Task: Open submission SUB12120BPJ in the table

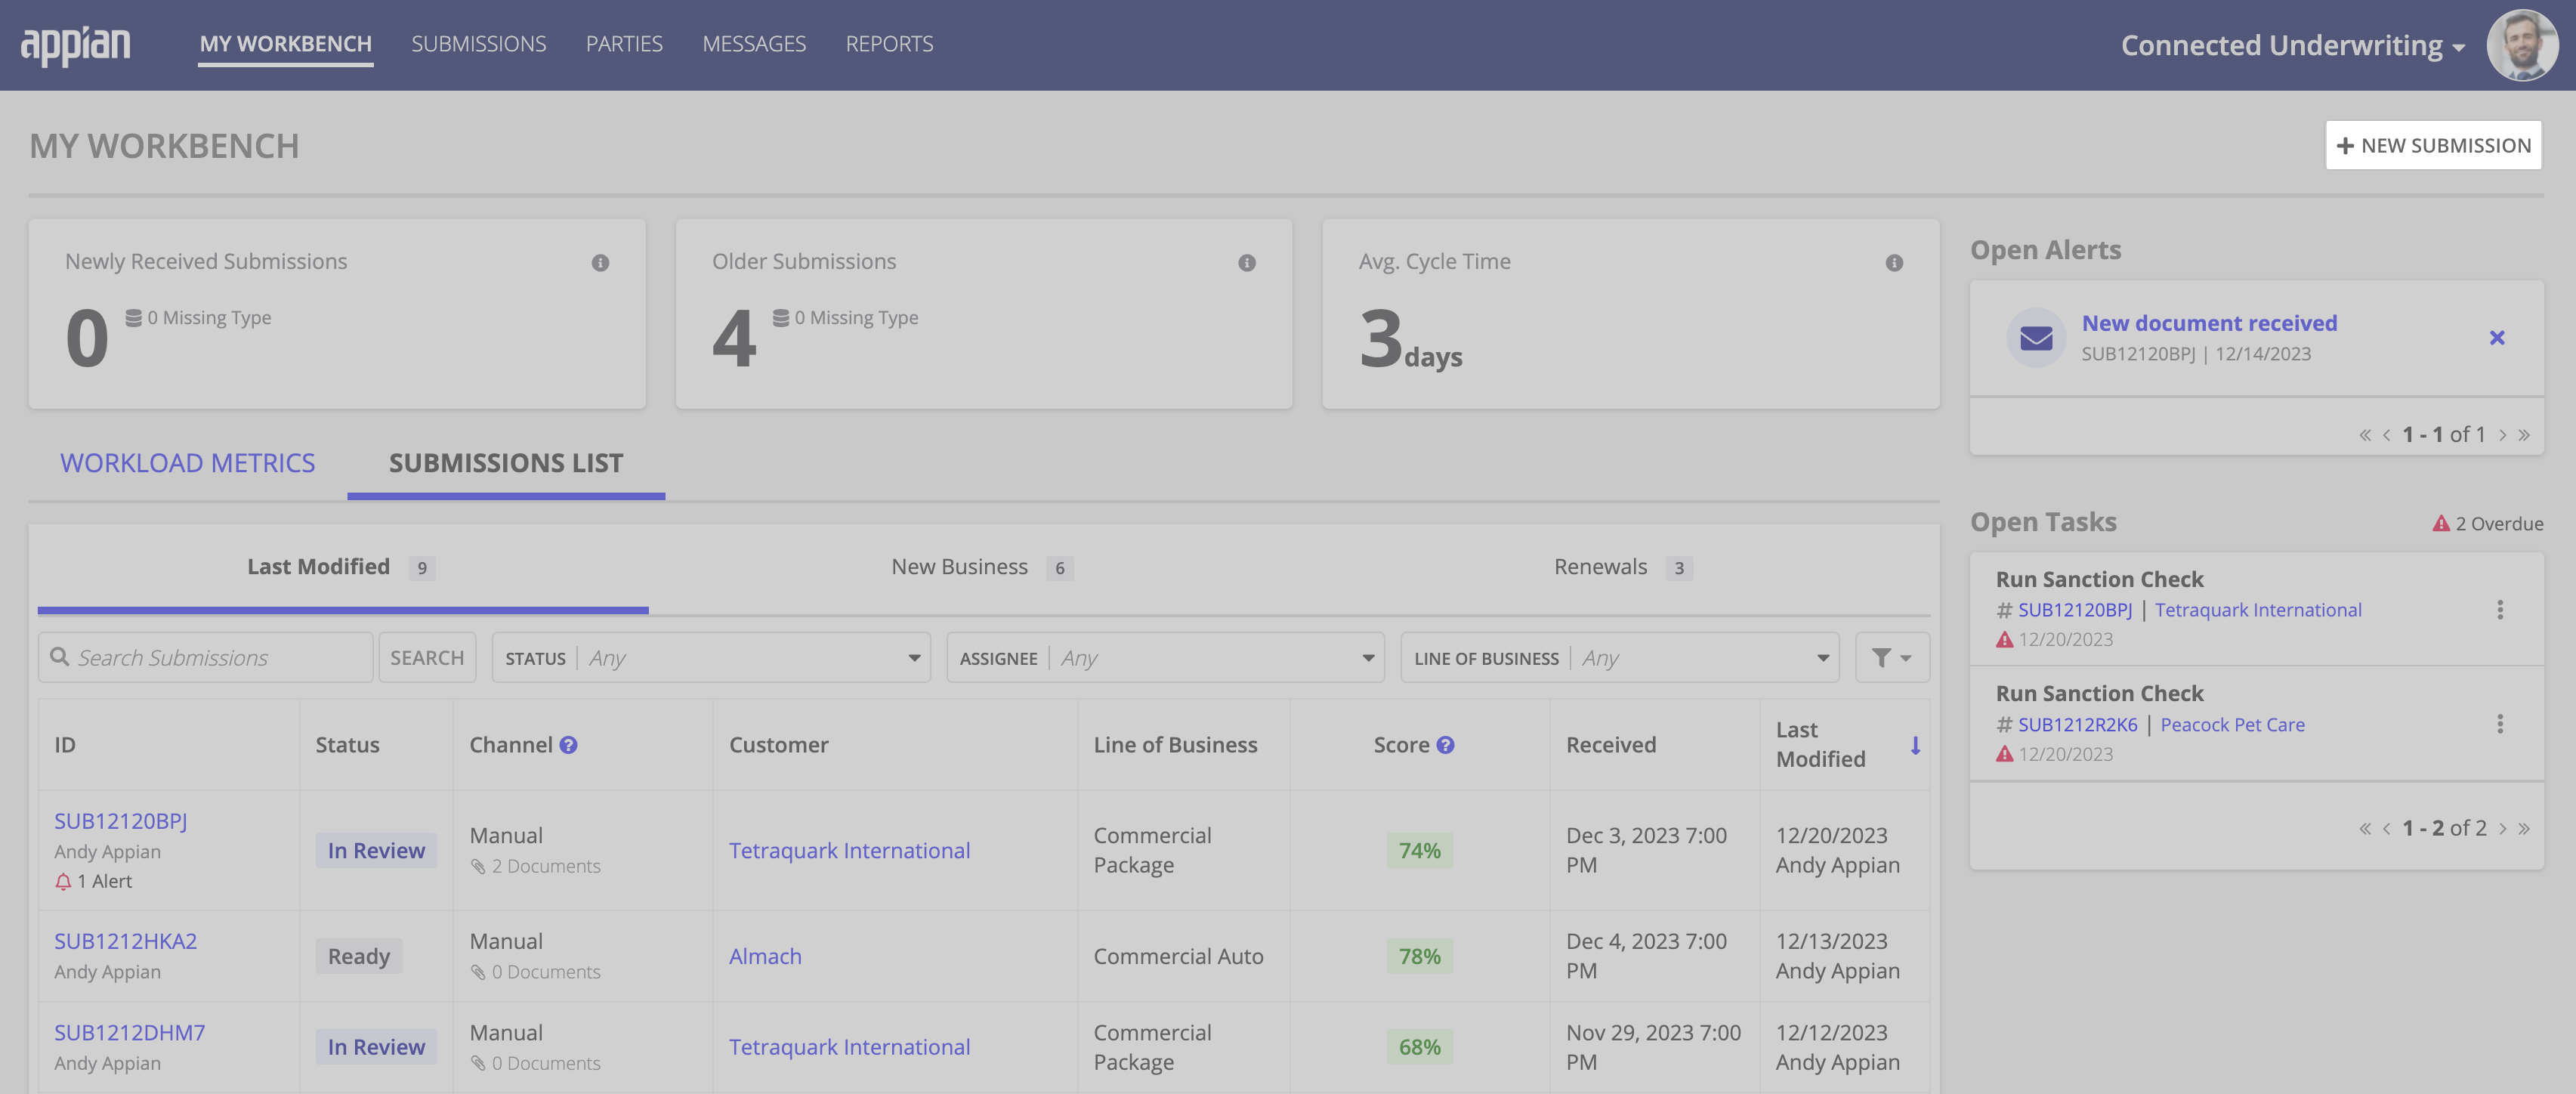Action: click(120, 821)
